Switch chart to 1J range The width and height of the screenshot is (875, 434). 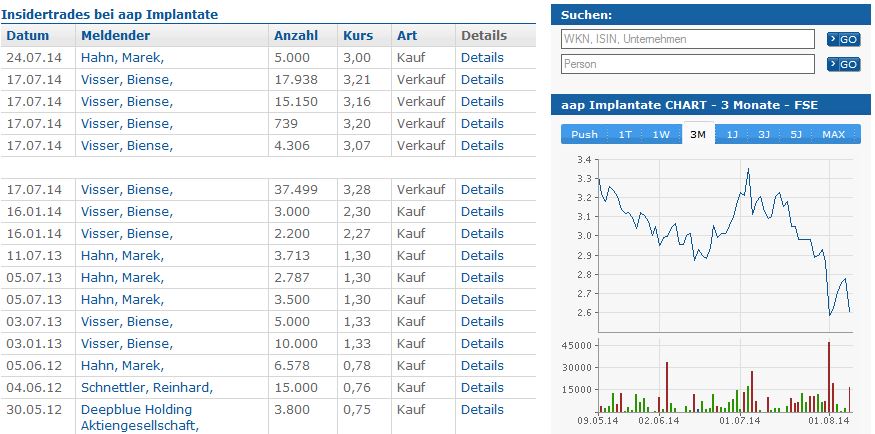coord(732,134)
